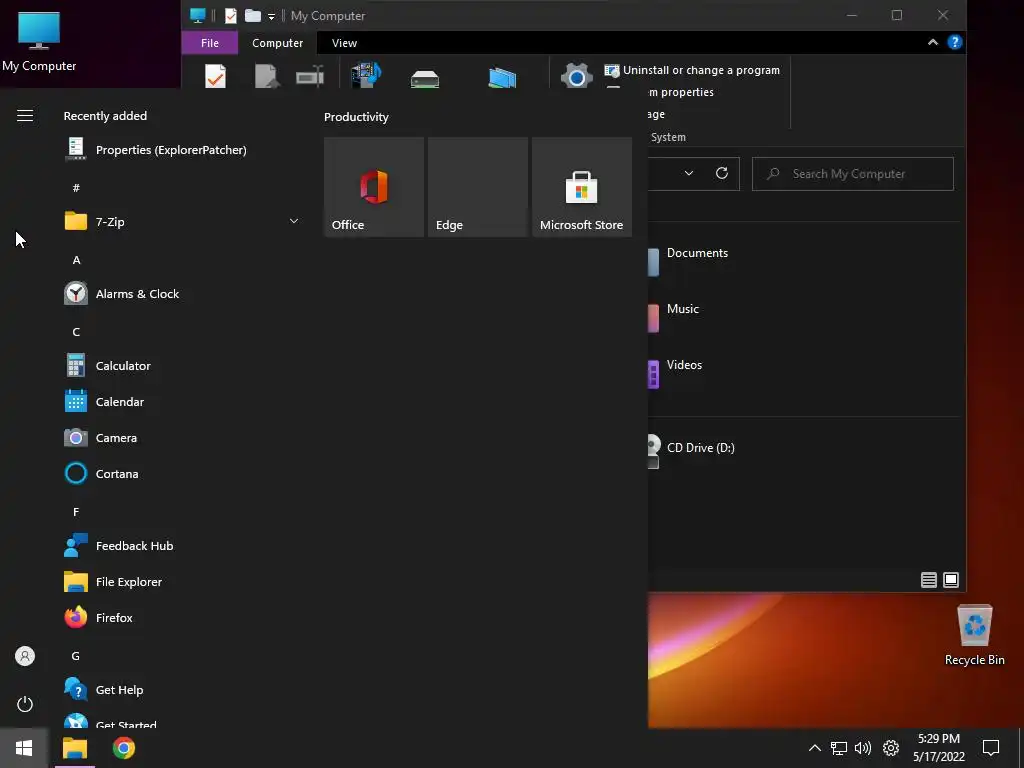This screenshot has height=768, width=1024.
Task: Click the settings gear in system tray
Action: pos(891,748)
